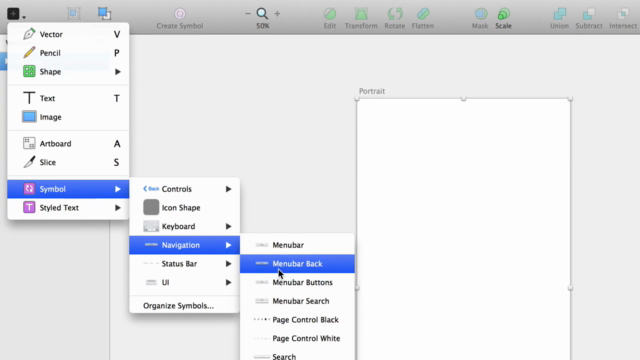The height and width of the screenshot is (360, 640).
Task: Click the artboard's top center resize handle
Action: click(x=463, y=98)
